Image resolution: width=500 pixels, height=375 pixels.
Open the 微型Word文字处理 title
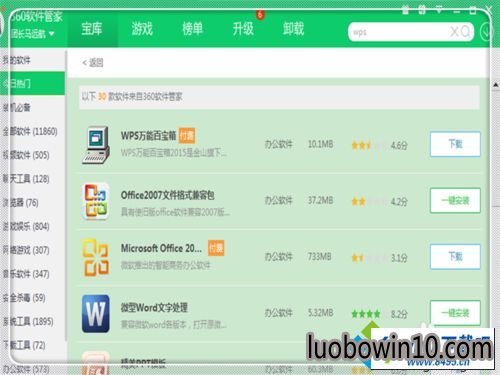(154, 307)
